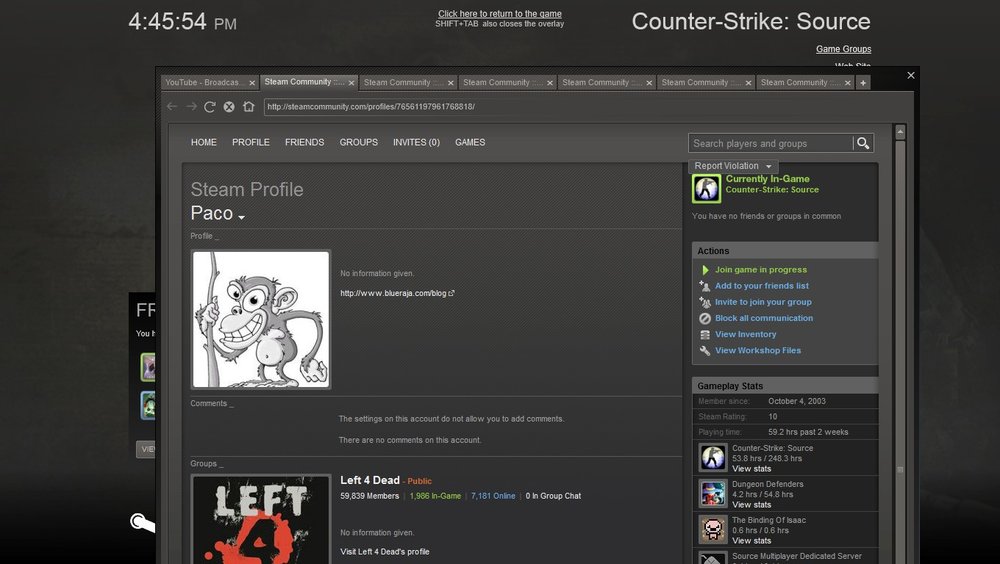
Task: Go forward with the browser forward arrow
Action: pos(191,107)
